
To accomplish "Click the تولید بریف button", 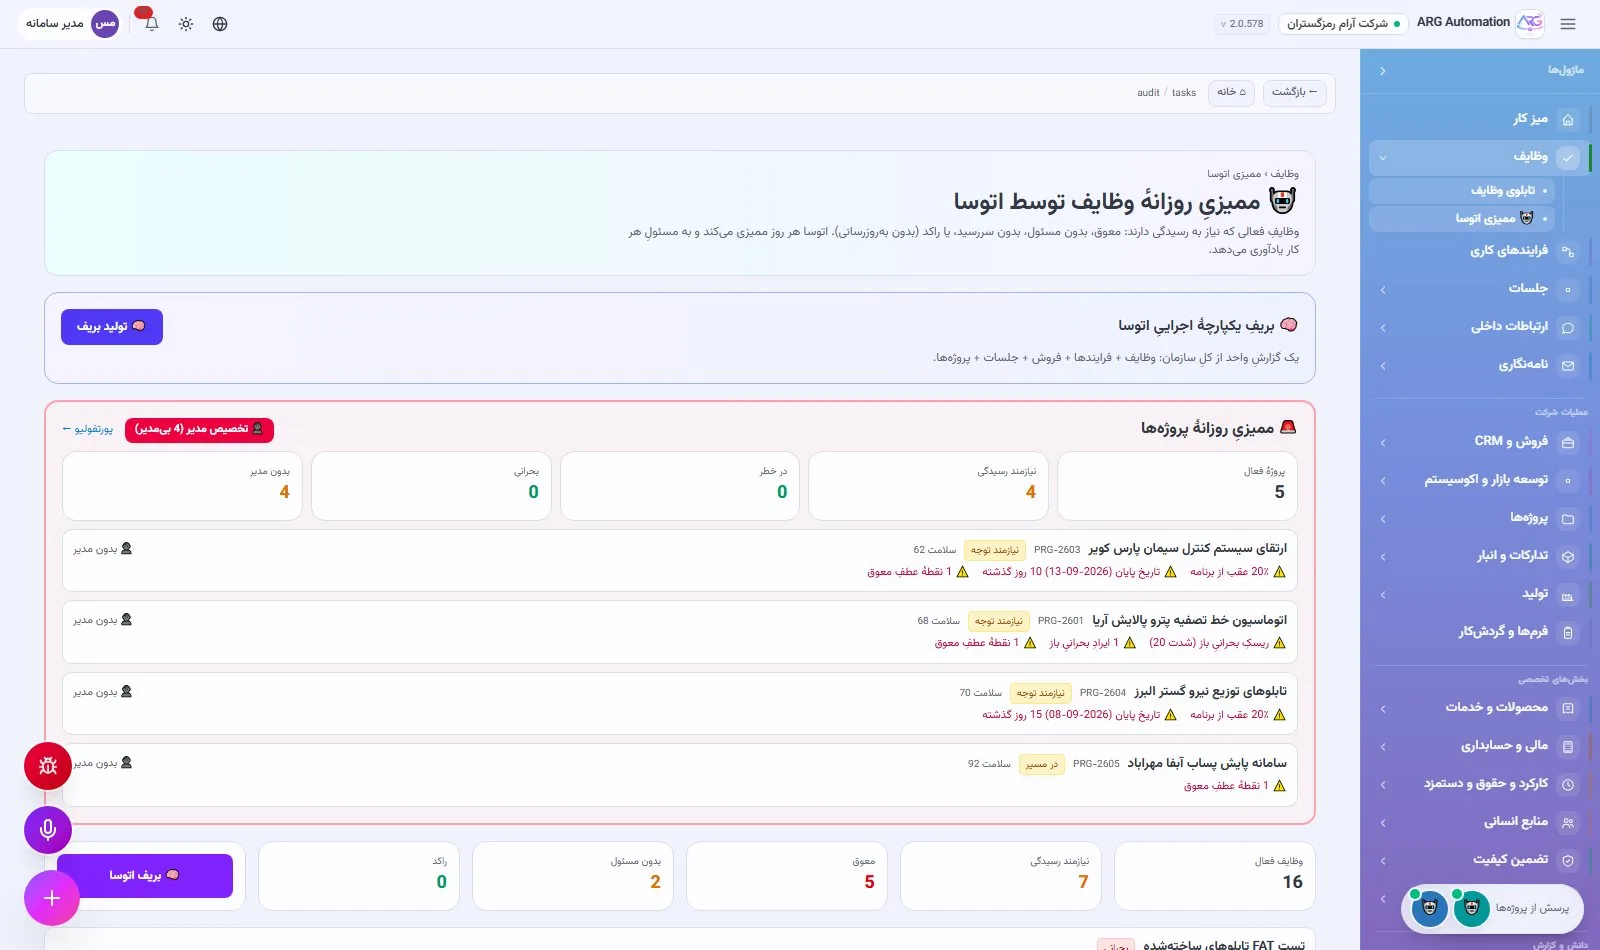I will pyautogui.click(x=112, y=327).
